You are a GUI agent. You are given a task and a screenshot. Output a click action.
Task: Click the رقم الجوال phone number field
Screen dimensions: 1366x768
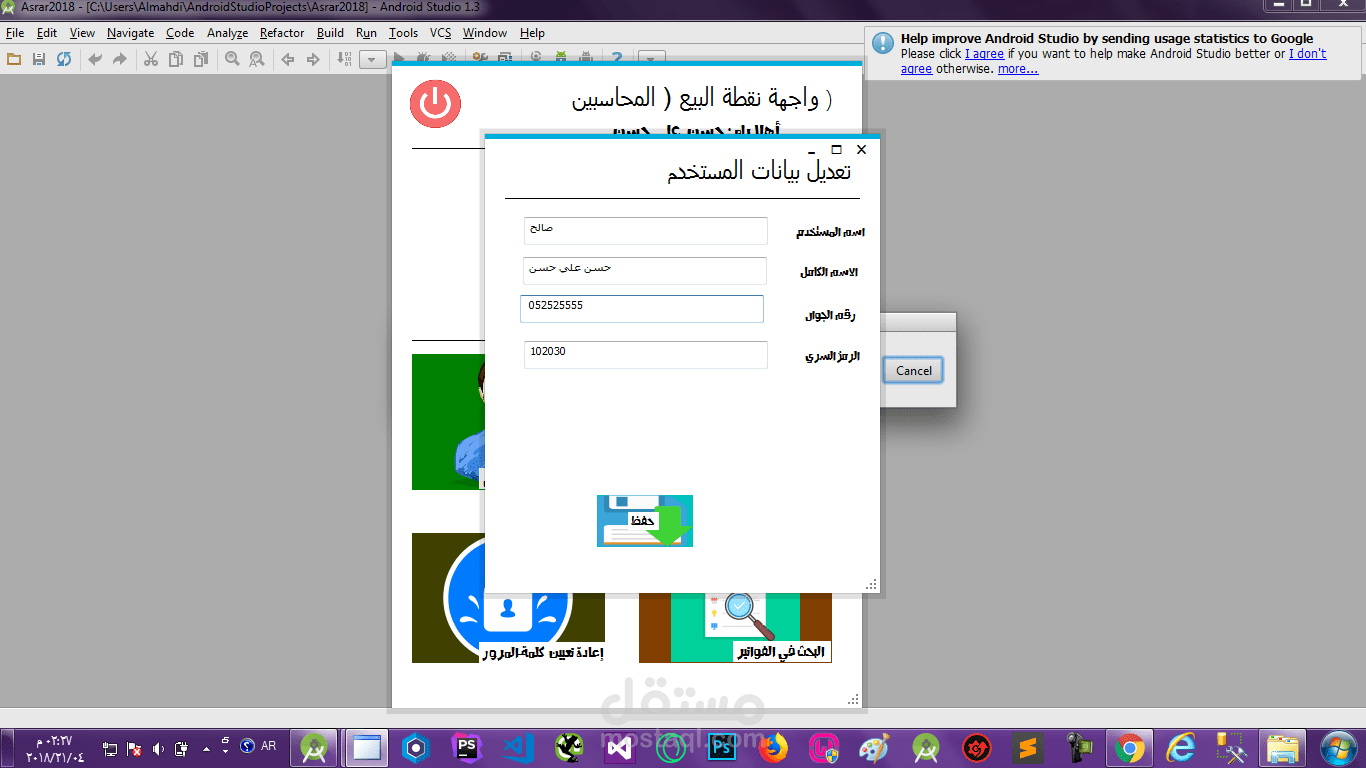point(642,309)
